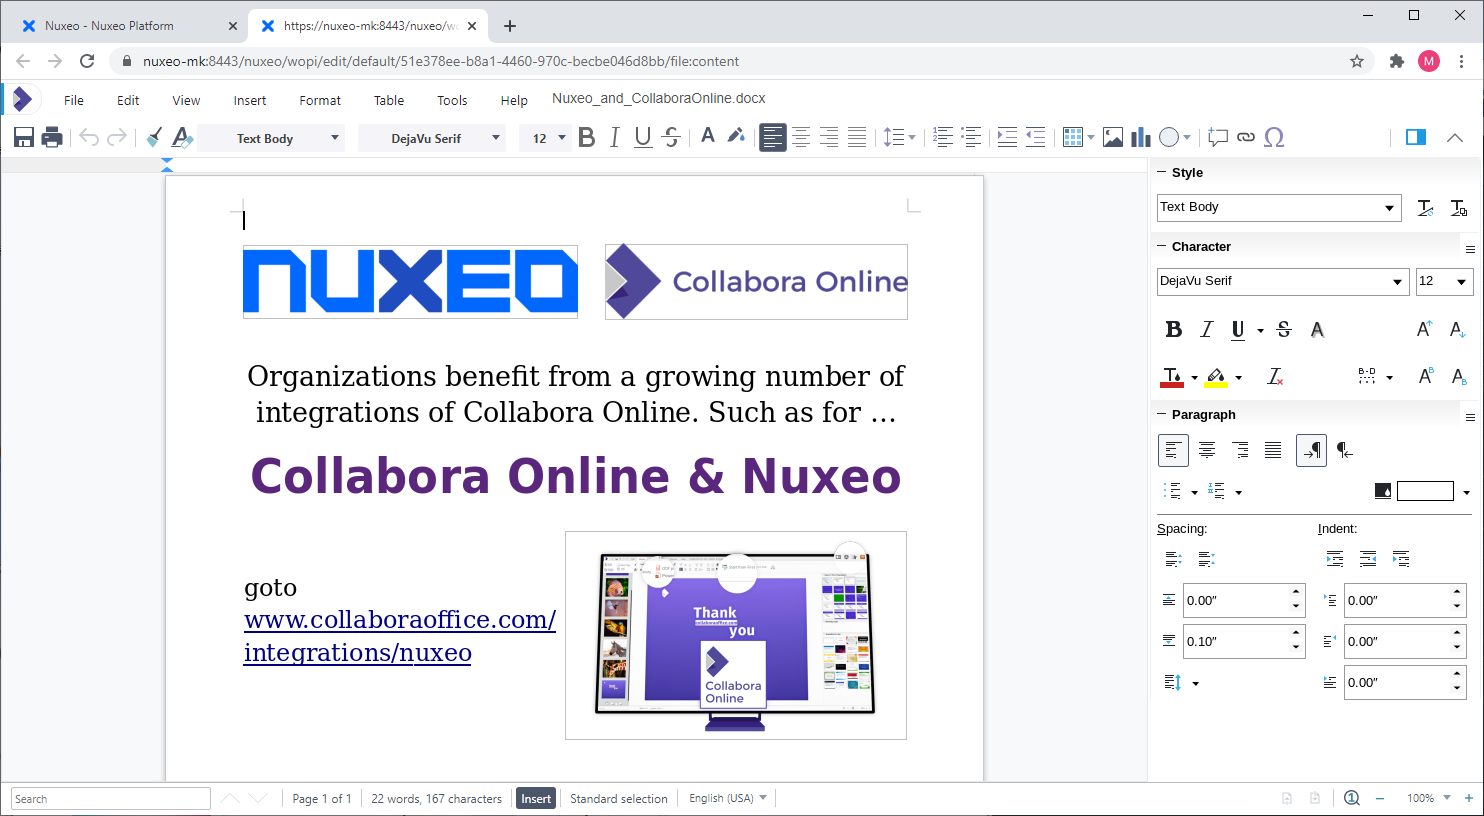Open the View menu
This screenshot has height=816, width=1484.
click(x=186, y=100)
